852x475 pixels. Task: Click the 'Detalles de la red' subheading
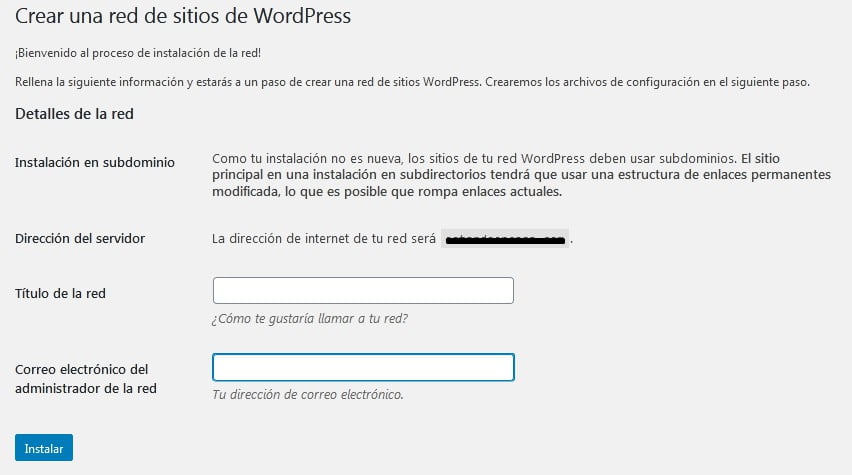click(74, 114)
